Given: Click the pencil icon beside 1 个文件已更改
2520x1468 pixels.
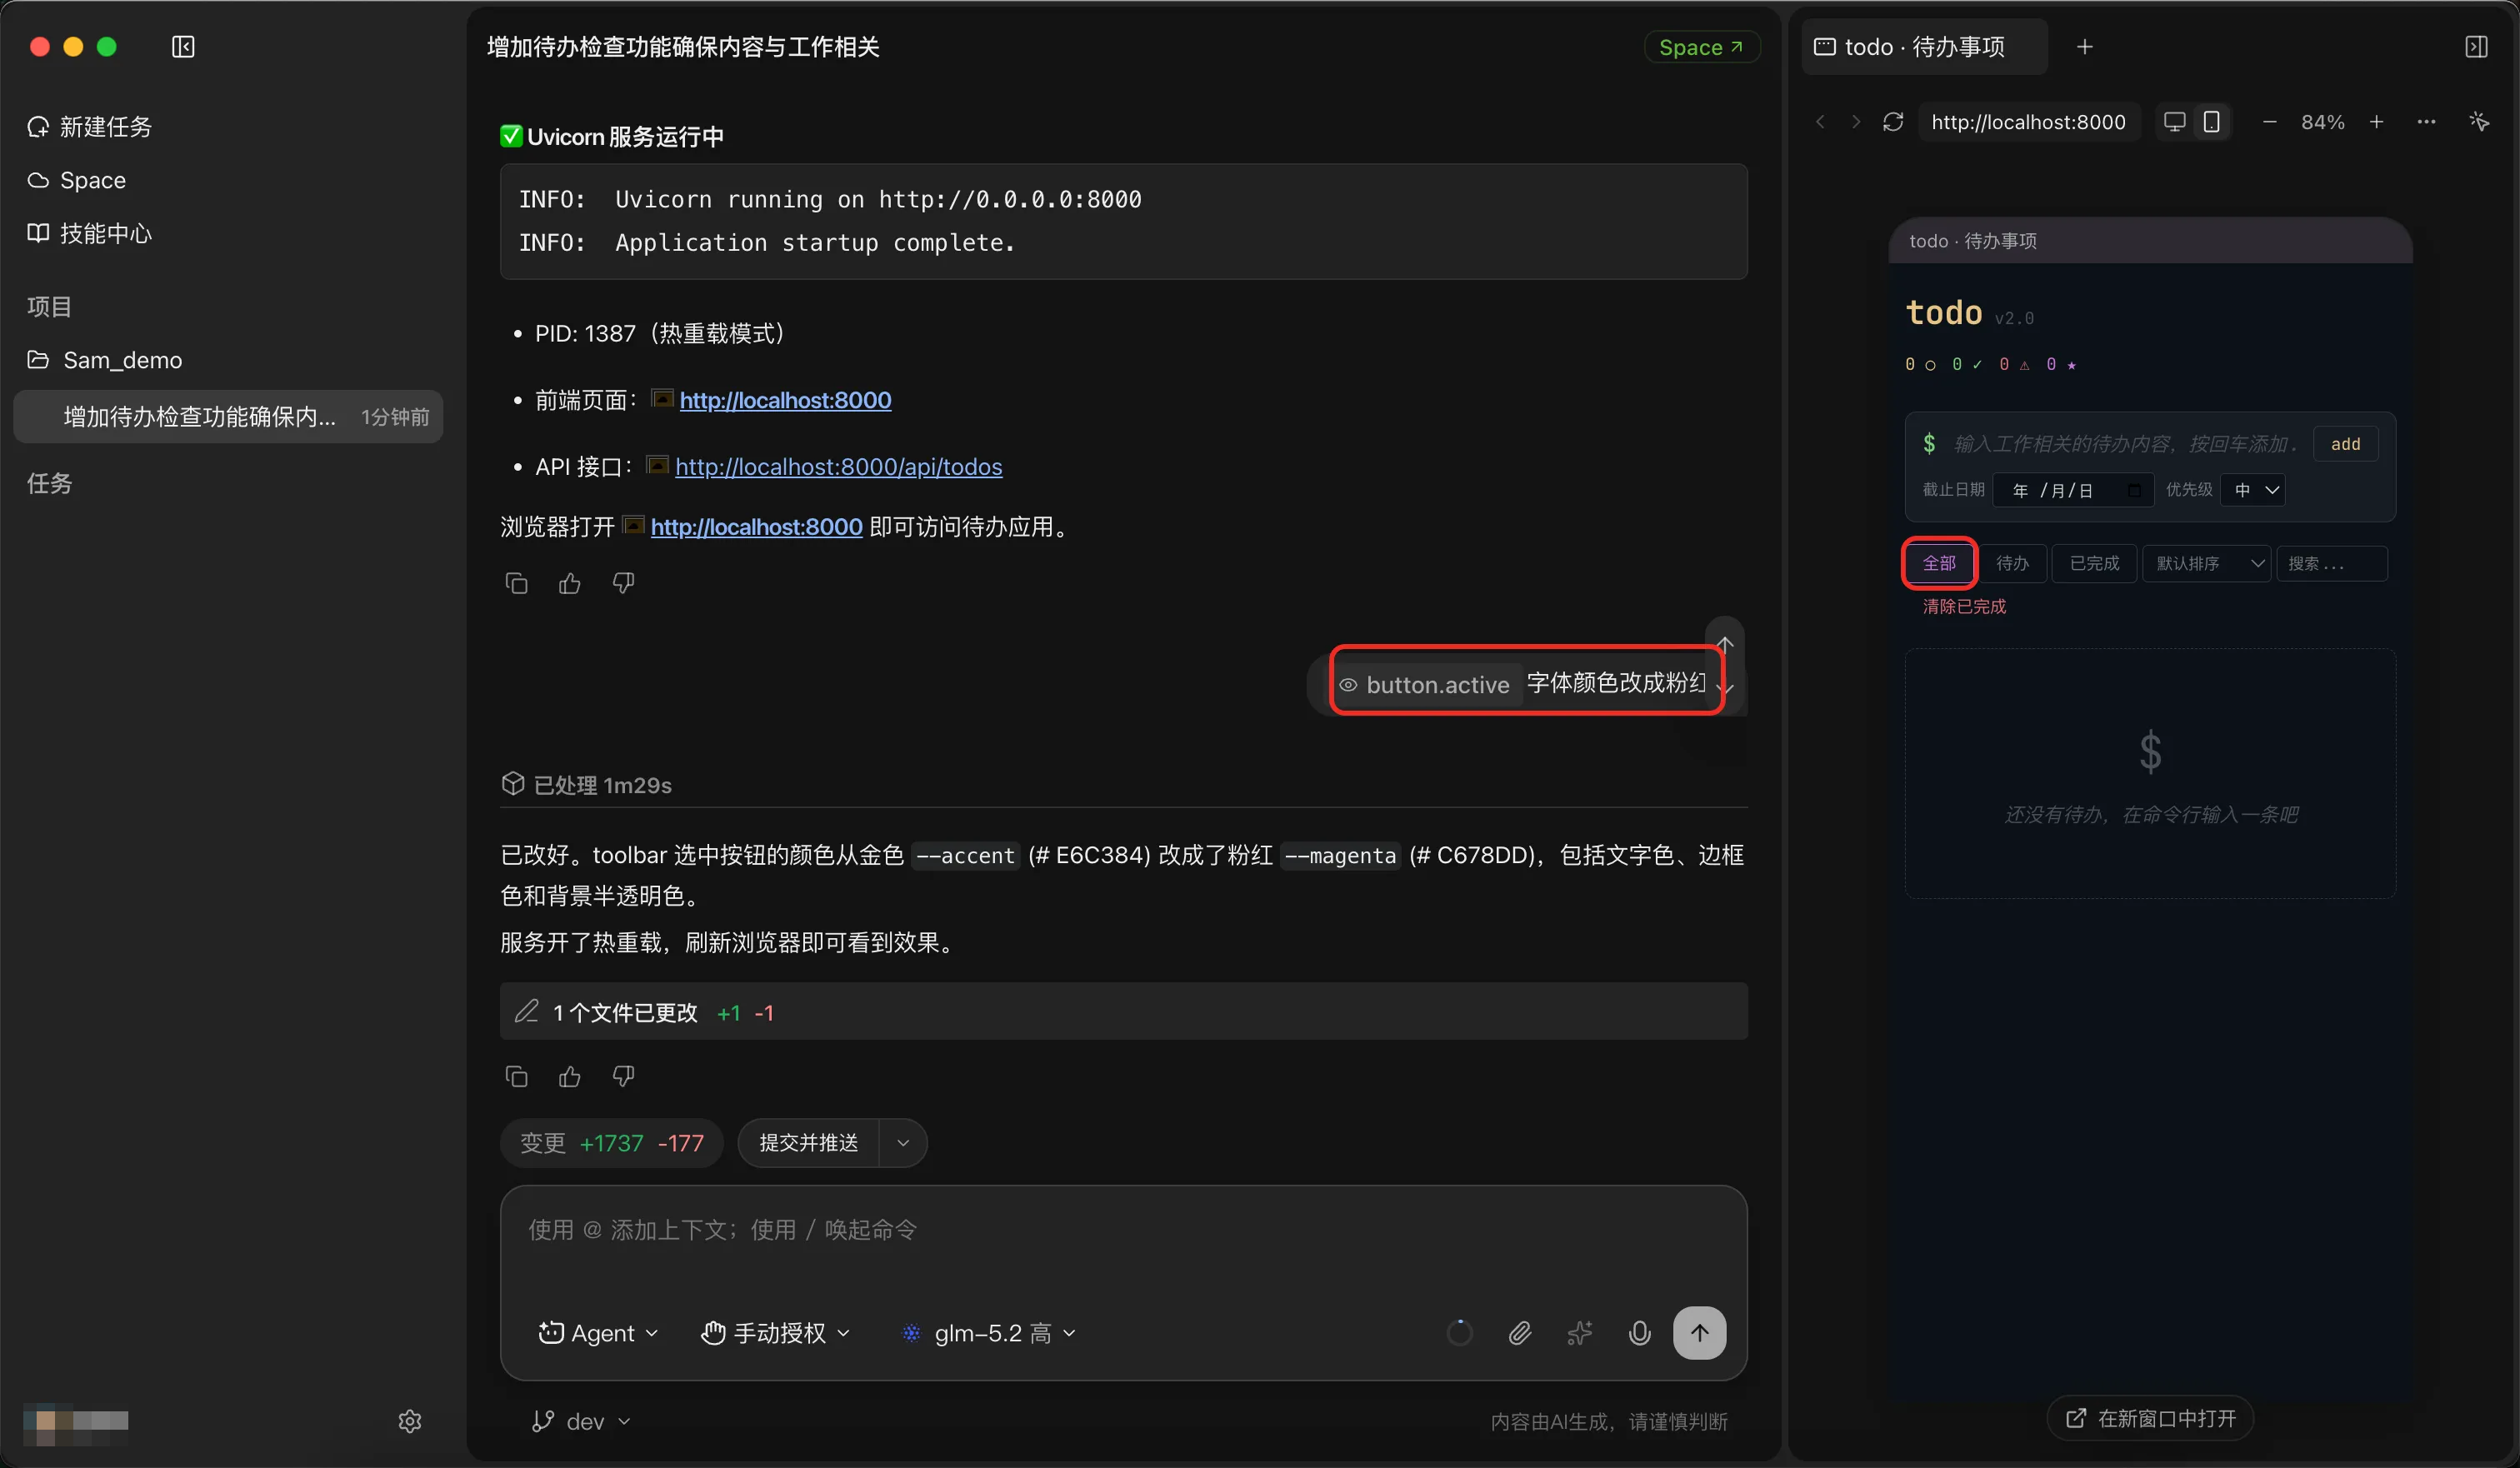Looking at the screenshot, I should 526,1012.
